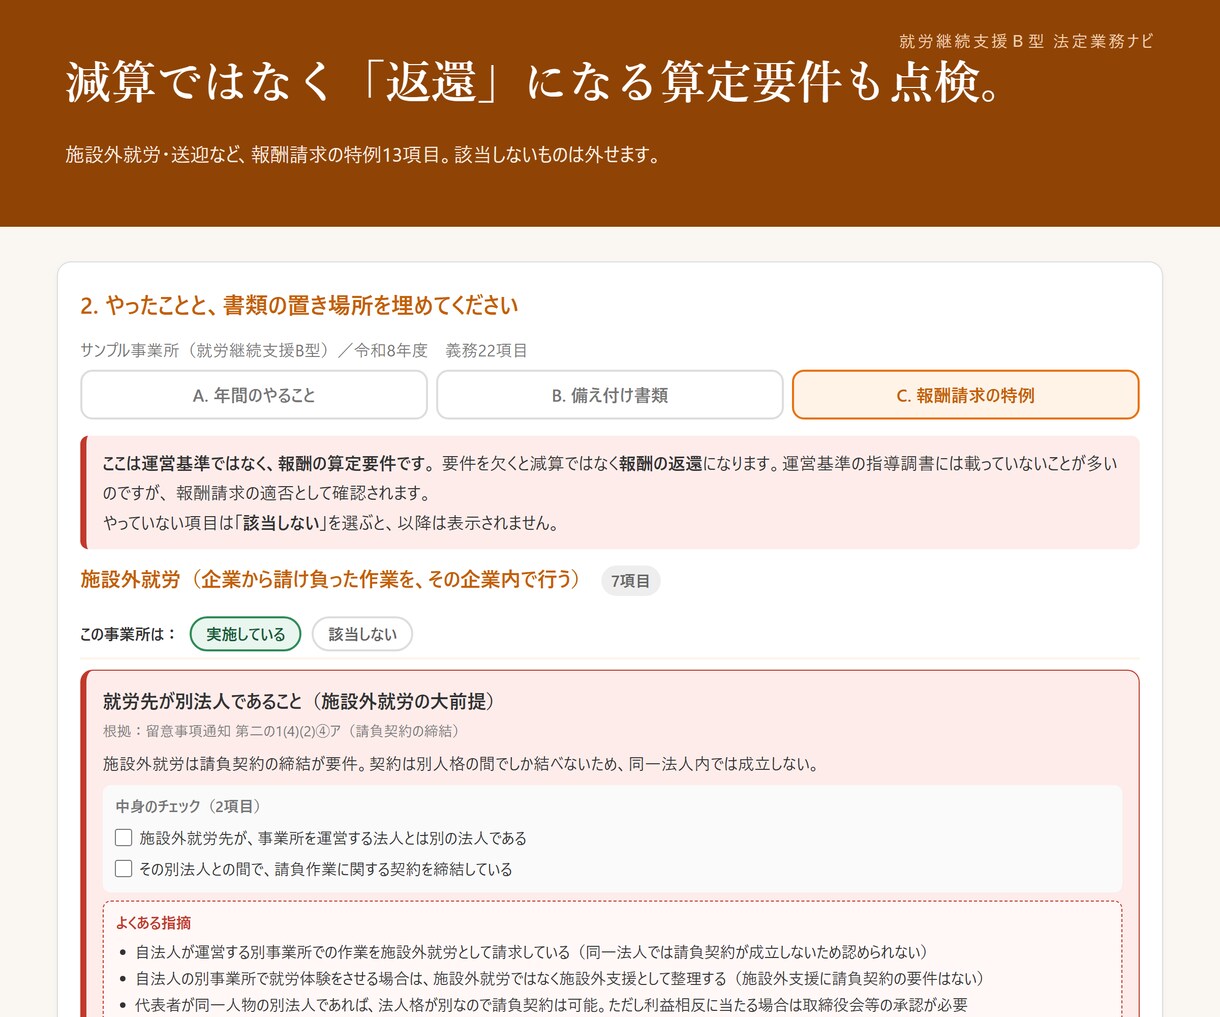Image resolution: width=1220 pixels, height=1017 pixels.
Task: Click section title 2. やったことと、書類の置き場所を埋めてください
Action: click(299, 306)
